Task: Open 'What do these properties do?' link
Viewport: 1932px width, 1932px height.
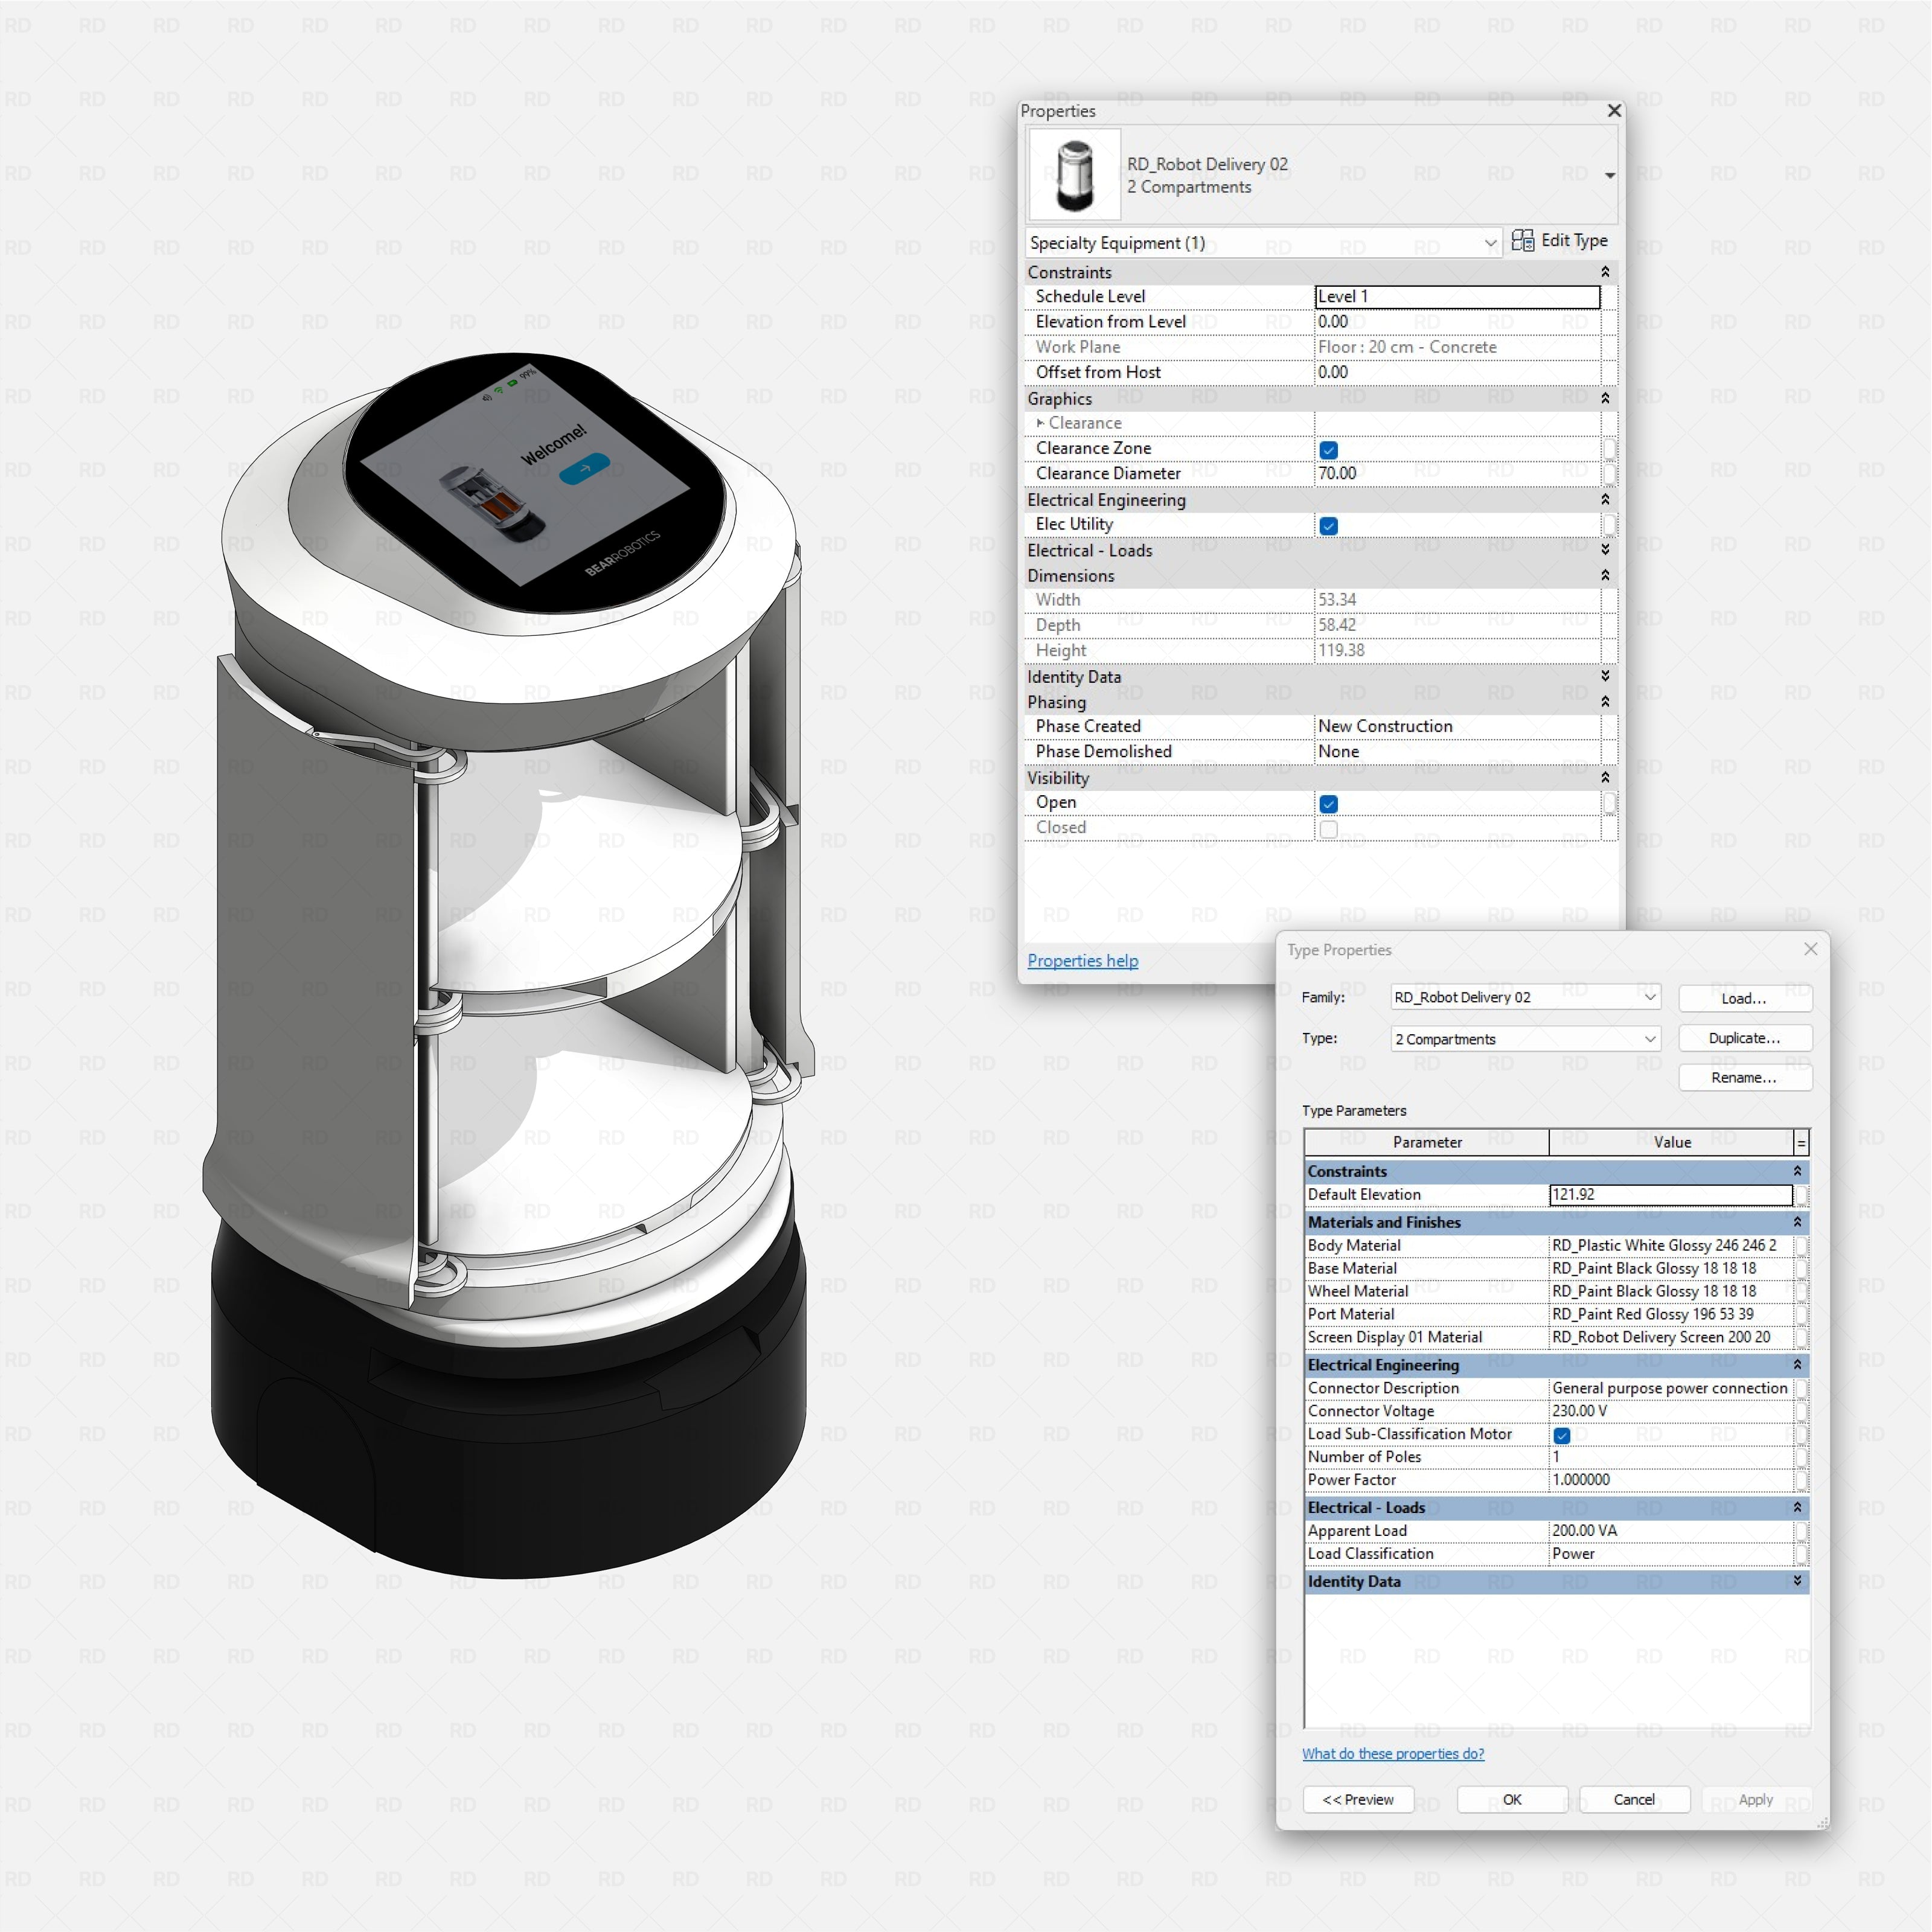Action: [1393, 1754]
